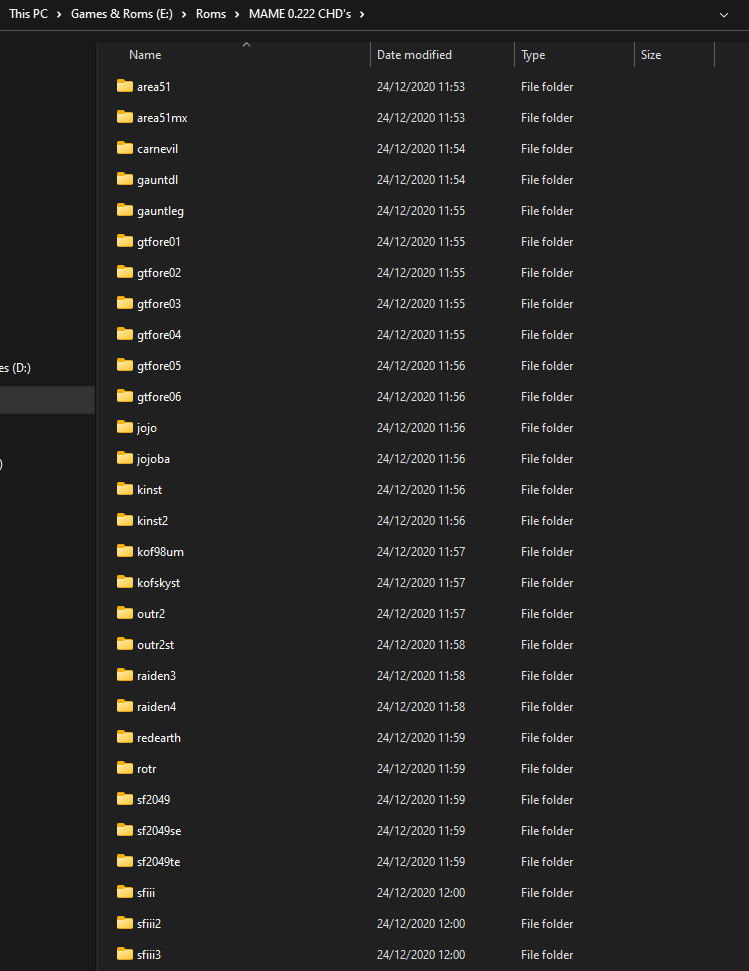Viewport: 749px width, 971px height.
Task: Click date modified of carnevil row
Action: (x=421, y=149)
